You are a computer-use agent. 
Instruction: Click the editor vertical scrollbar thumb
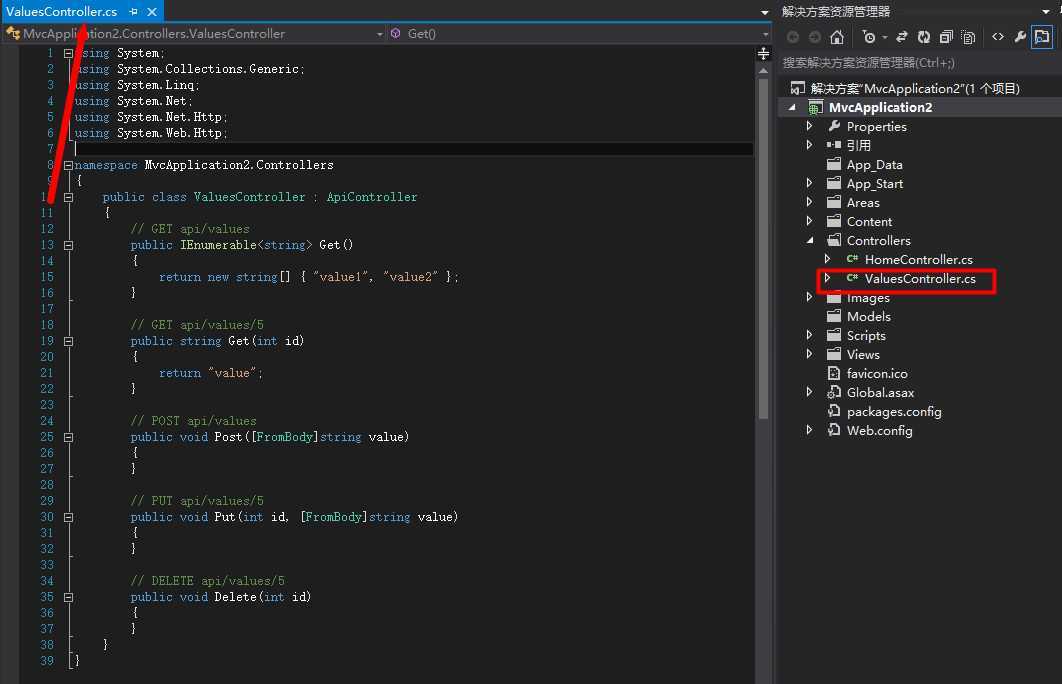(763, 249)
